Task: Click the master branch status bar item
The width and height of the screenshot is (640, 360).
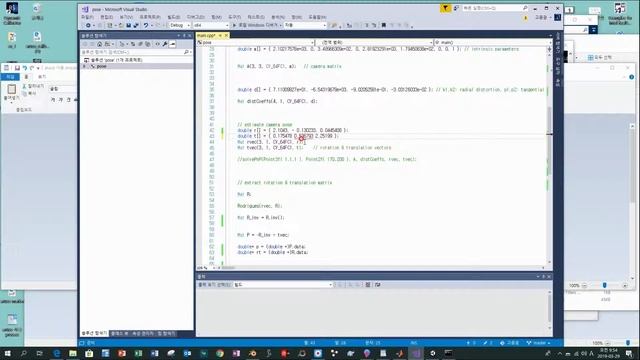Action: (x=539, y=343)
